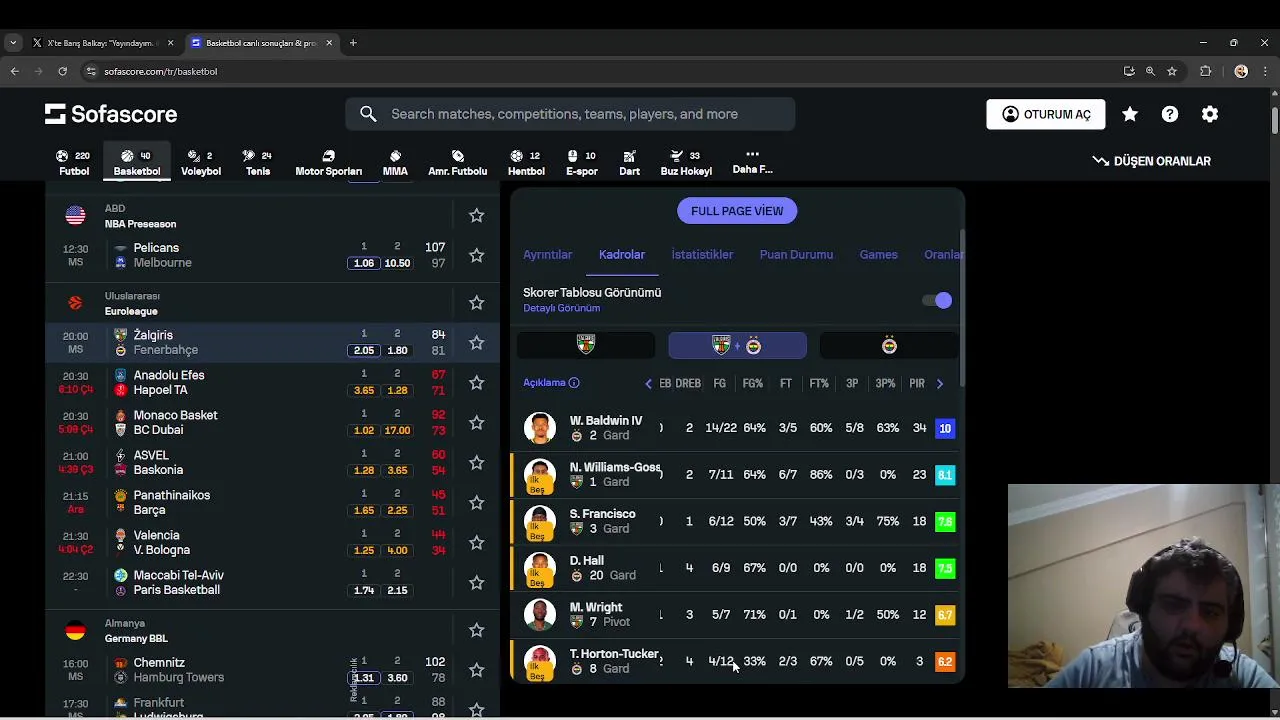This screenshot has height=720, width=1280.
Task: Switch to Puan Durumu tab
Action: 796,255
